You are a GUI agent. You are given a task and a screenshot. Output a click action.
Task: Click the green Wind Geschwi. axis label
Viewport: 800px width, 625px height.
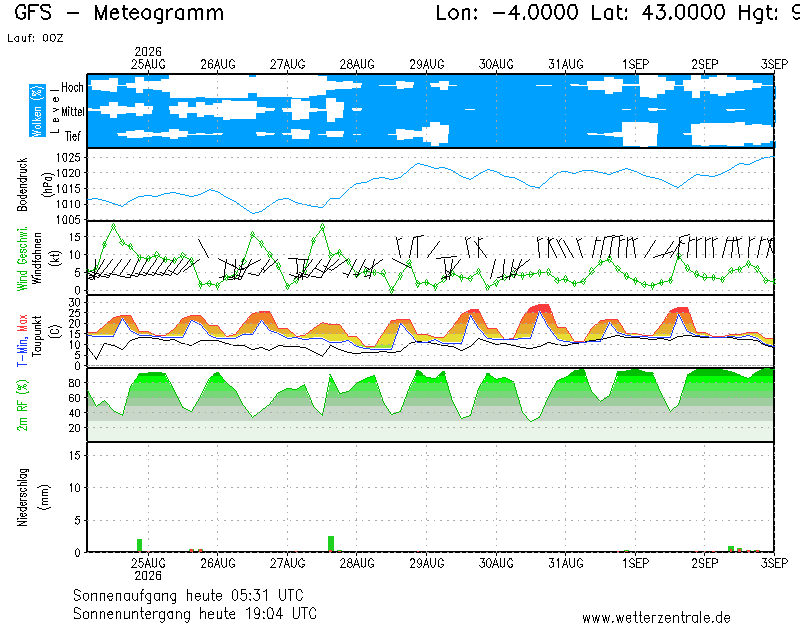click(x=22, y=259)
